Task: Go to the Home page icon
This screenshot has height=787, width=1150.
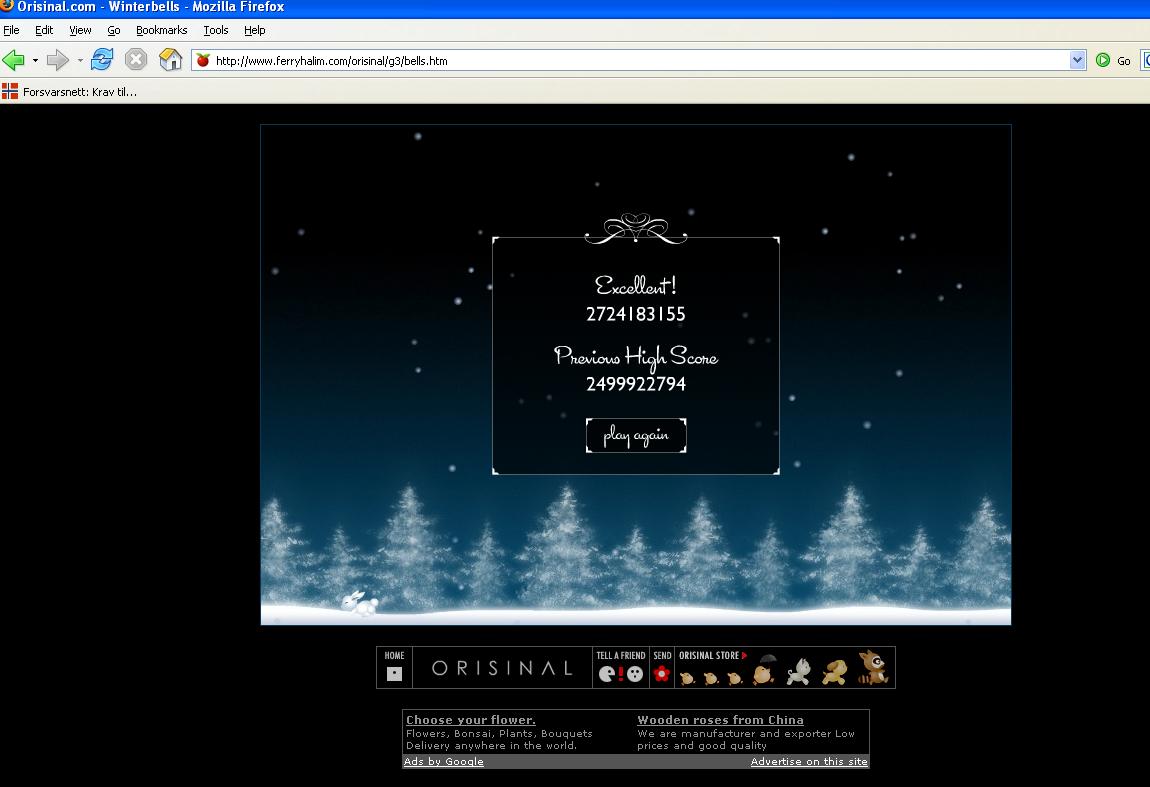Action: point(170,59)
